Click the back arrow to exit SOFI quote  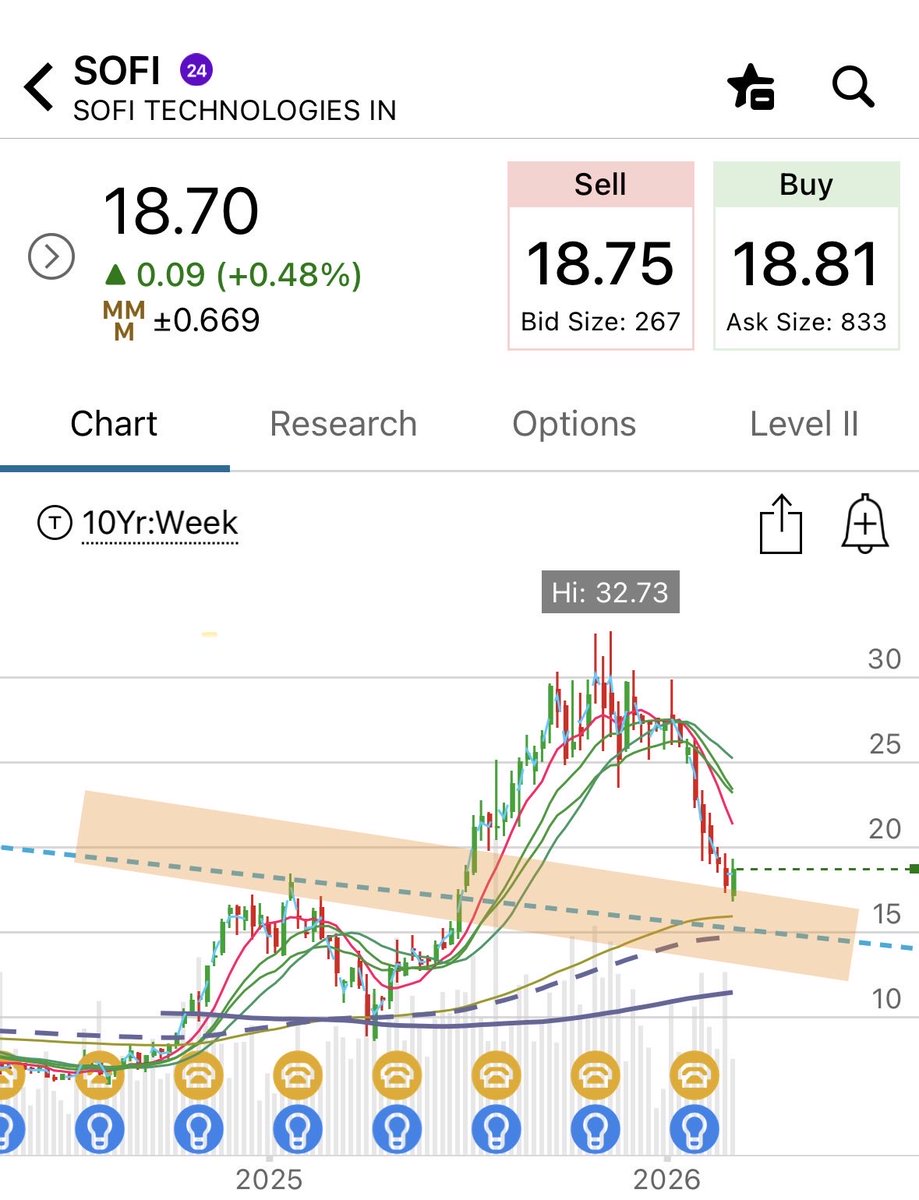[38, 86]
